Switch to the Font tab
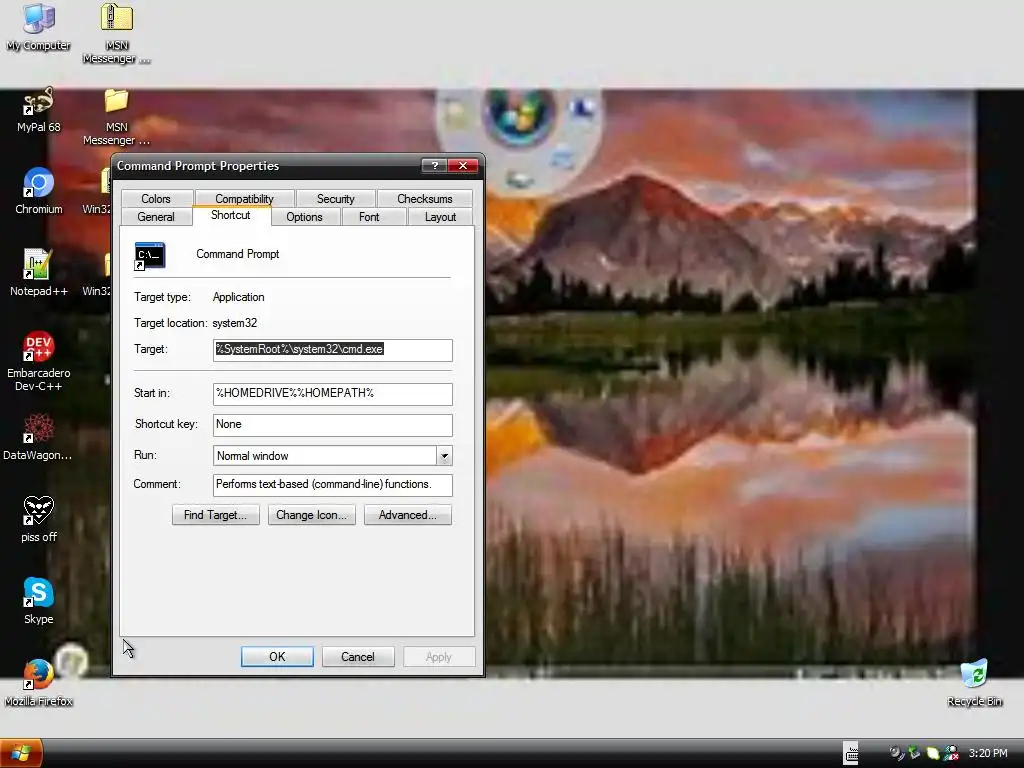Screen dimensions: 1024x768 (x=369, y=217)
